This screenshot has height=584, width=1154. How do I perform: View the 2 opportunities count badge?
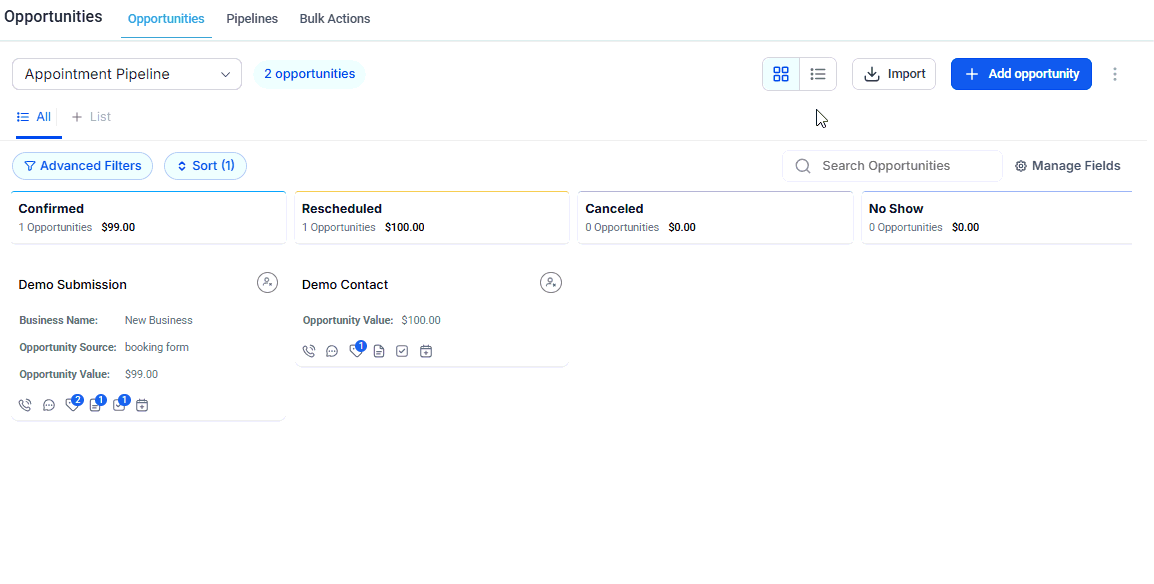click(310, 73)
